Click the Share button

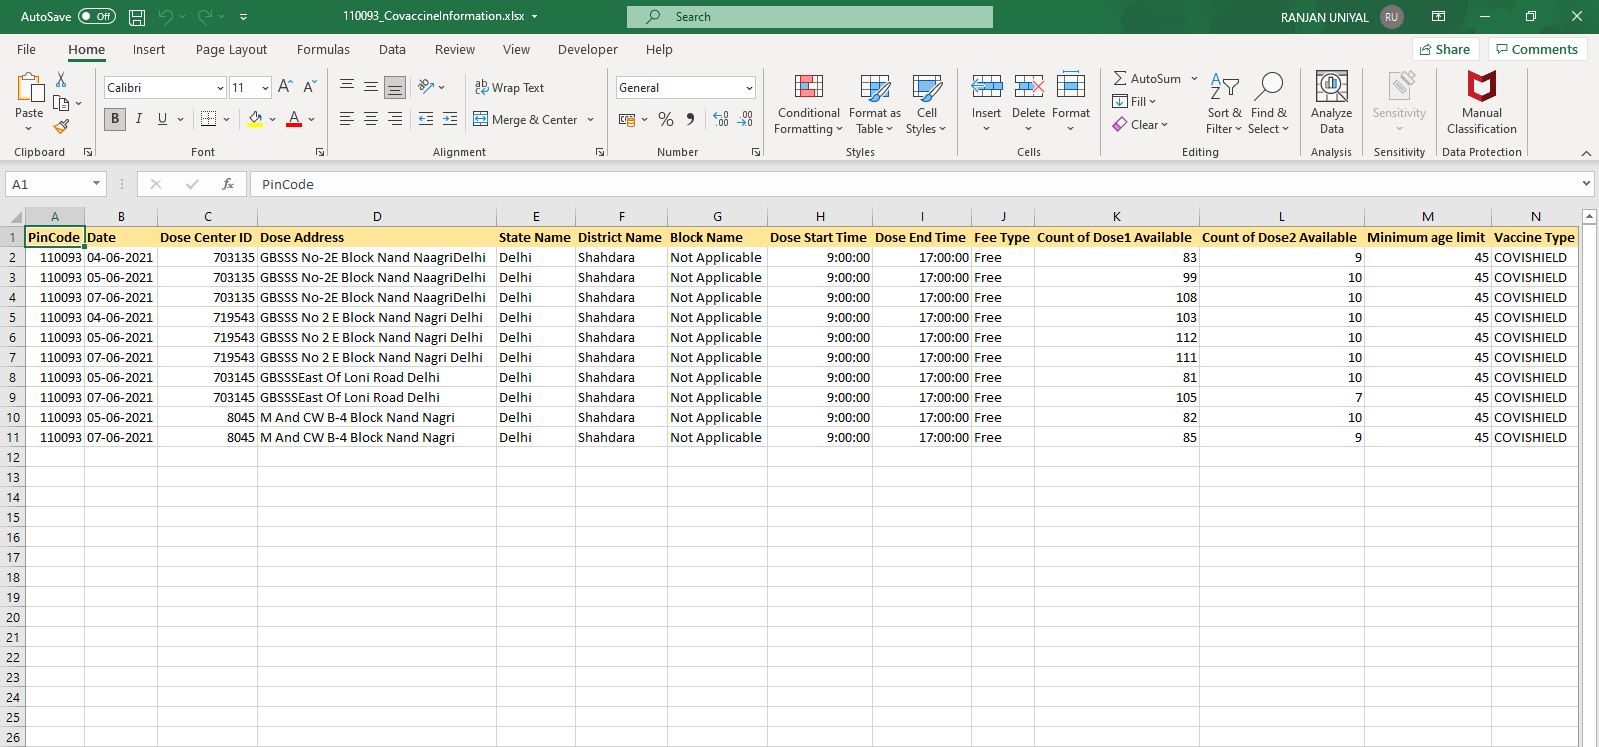(x=1445, y=50)
